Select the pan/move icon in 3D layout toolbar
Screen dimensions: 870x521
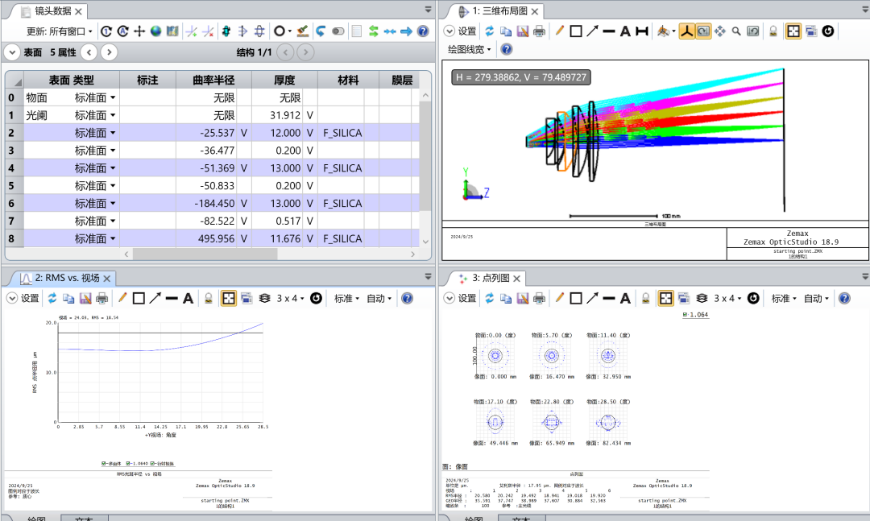point(720,31)
